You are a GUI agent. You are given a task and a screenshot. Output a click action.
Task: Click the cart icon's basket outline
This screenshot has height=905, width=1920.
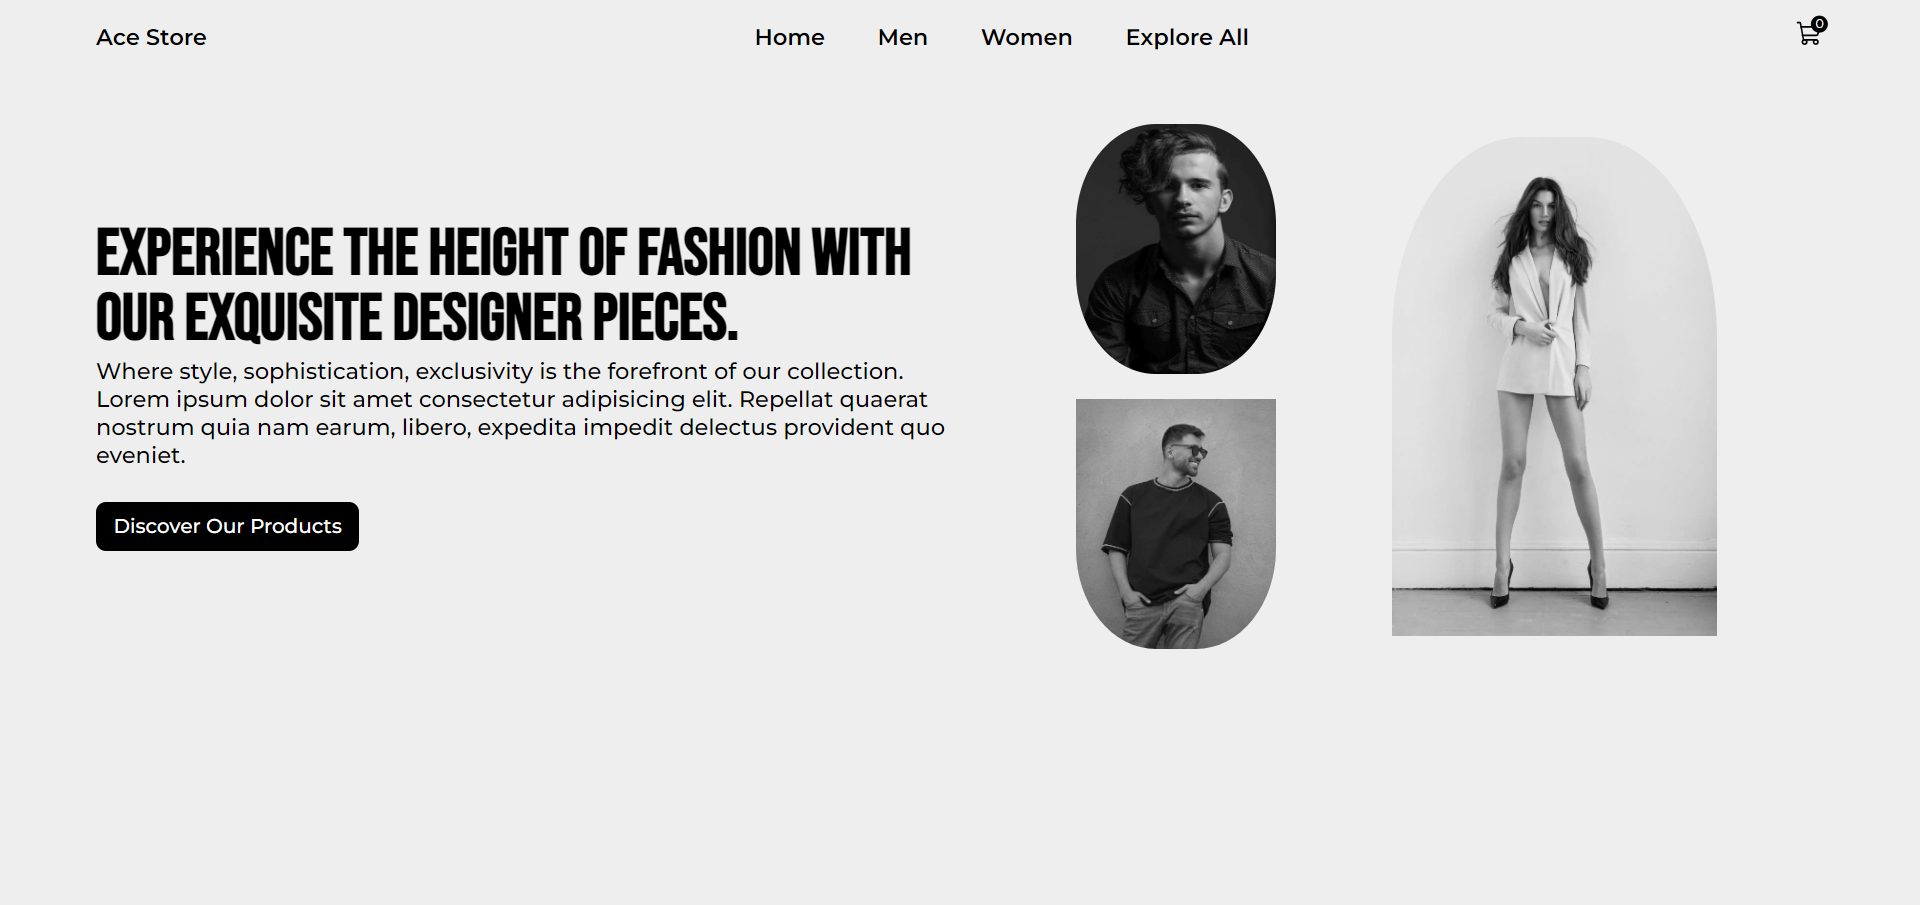(x=1806, y=34)
